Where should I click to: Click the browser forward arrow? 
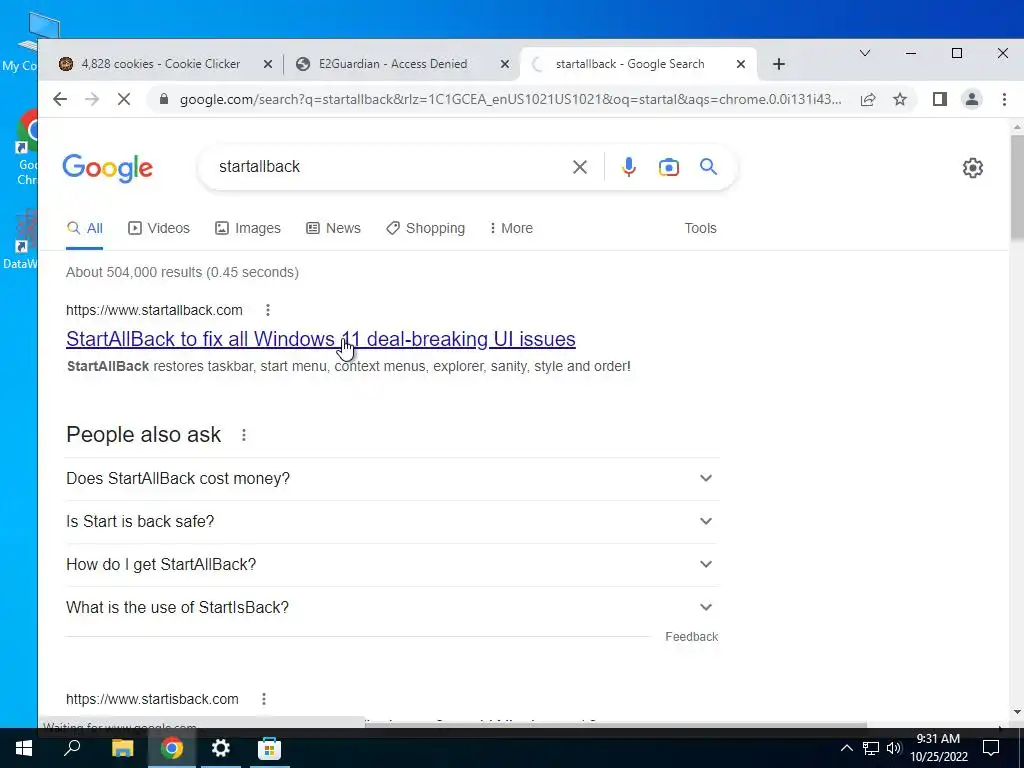pos(92,99)
